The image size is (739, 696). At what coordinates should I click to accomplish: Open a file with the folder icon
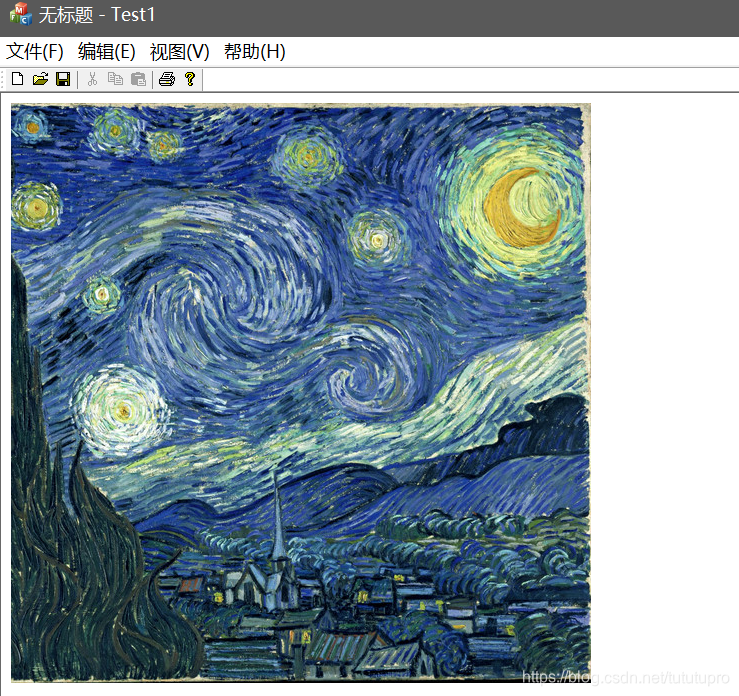click(41, 79)
